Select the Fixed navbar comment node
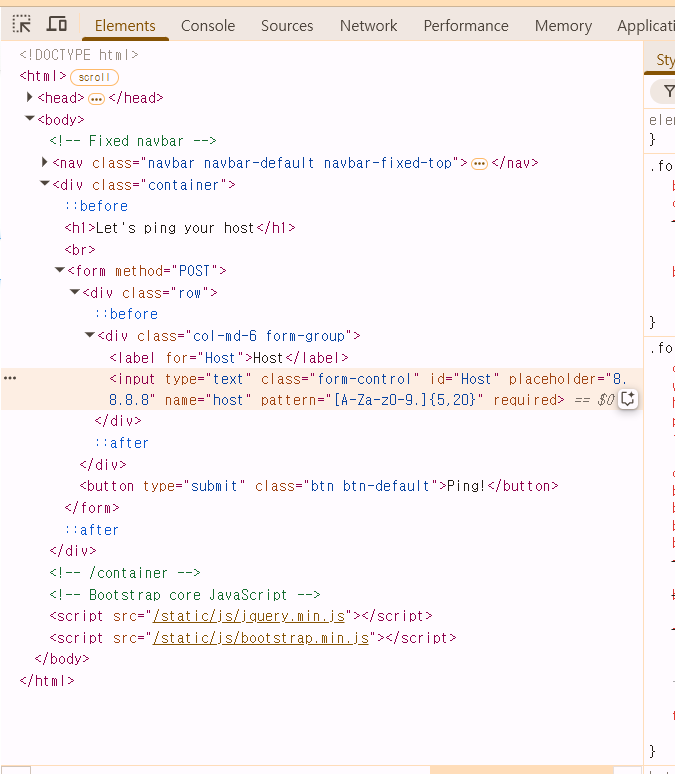The height and width of the screenshot is (774, 675). pos(133,141)
